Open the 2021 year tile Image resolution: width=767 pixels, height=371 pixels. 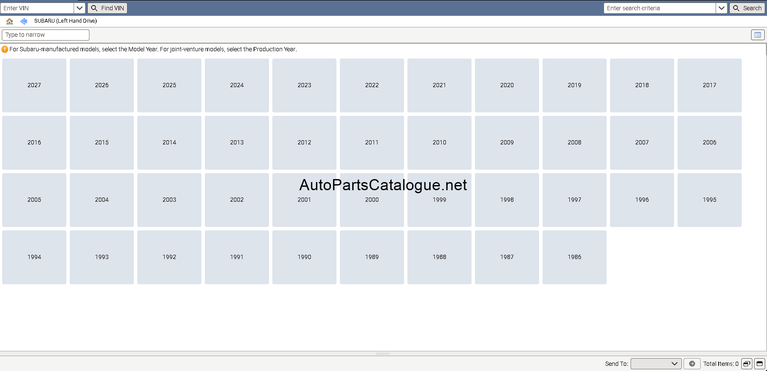tap(439, 85)
